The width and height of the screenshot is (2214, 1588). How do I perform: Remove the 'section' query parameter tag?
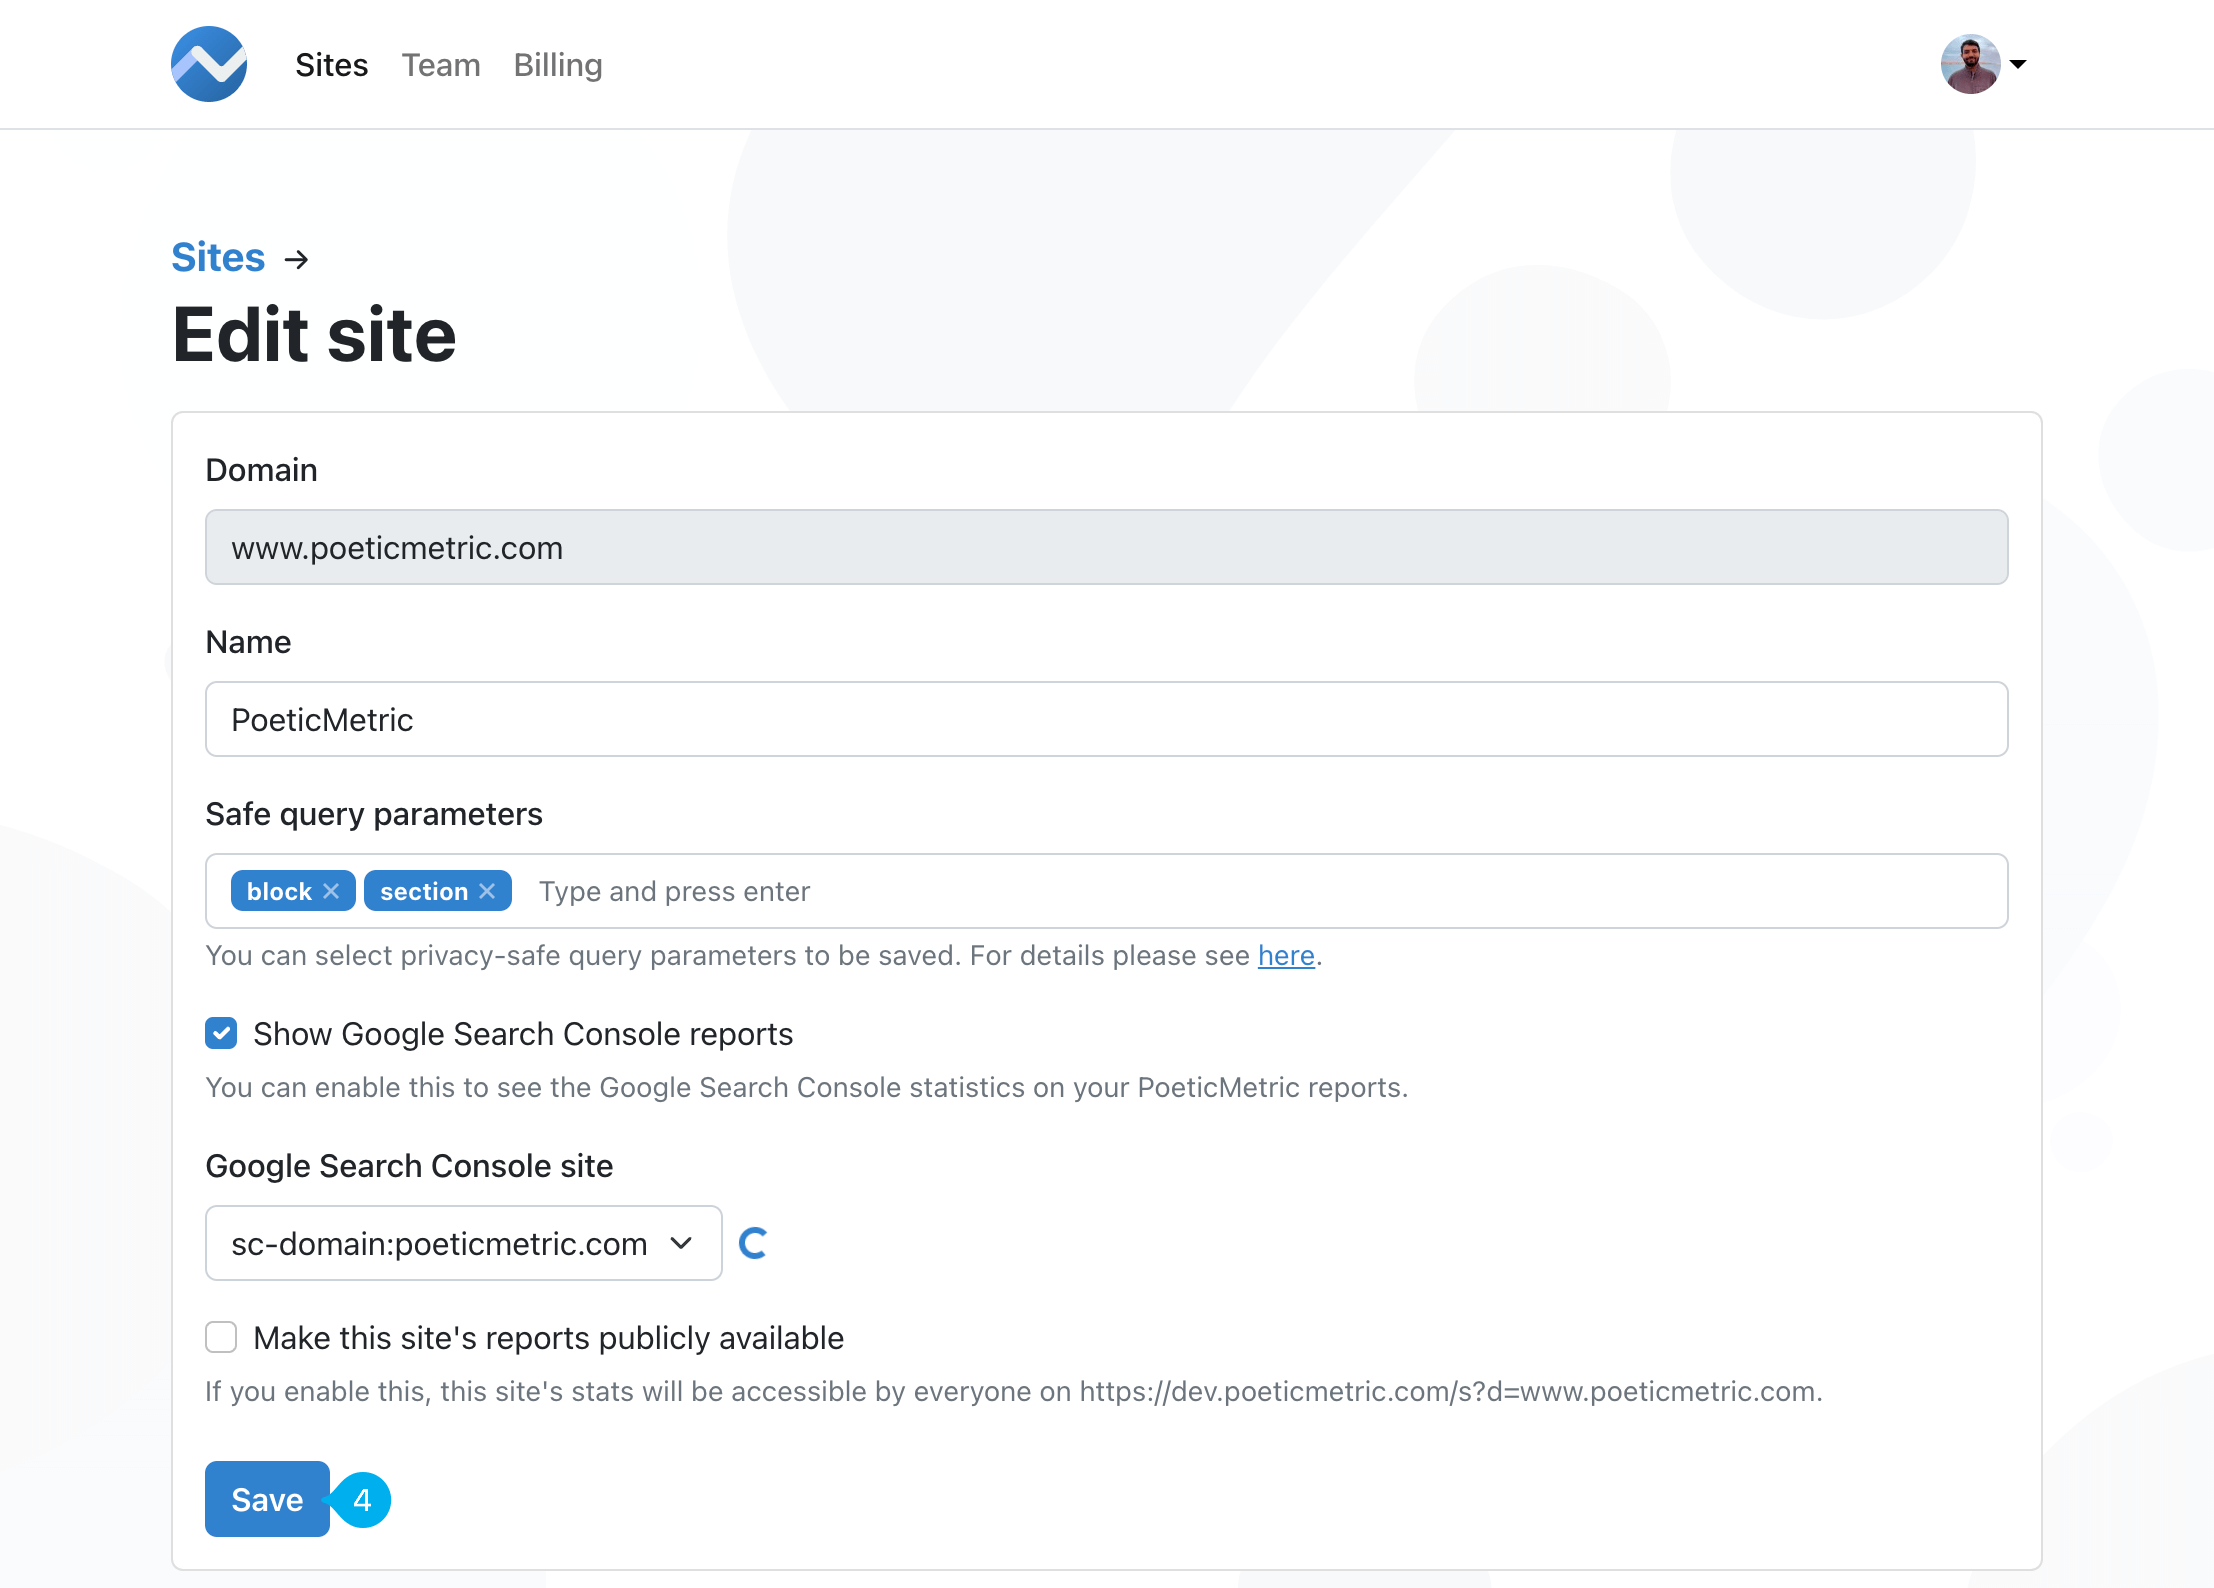tap(487, 891)
